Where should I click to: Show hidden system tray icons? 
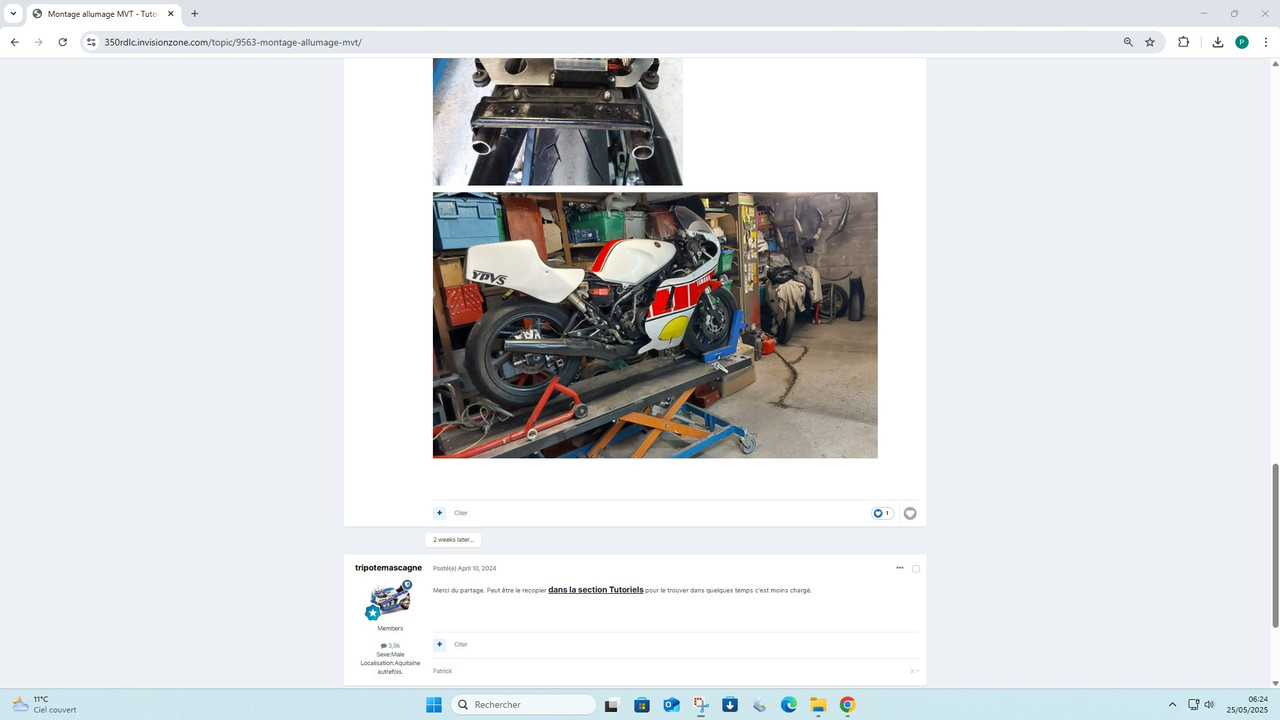point(1172,705)
